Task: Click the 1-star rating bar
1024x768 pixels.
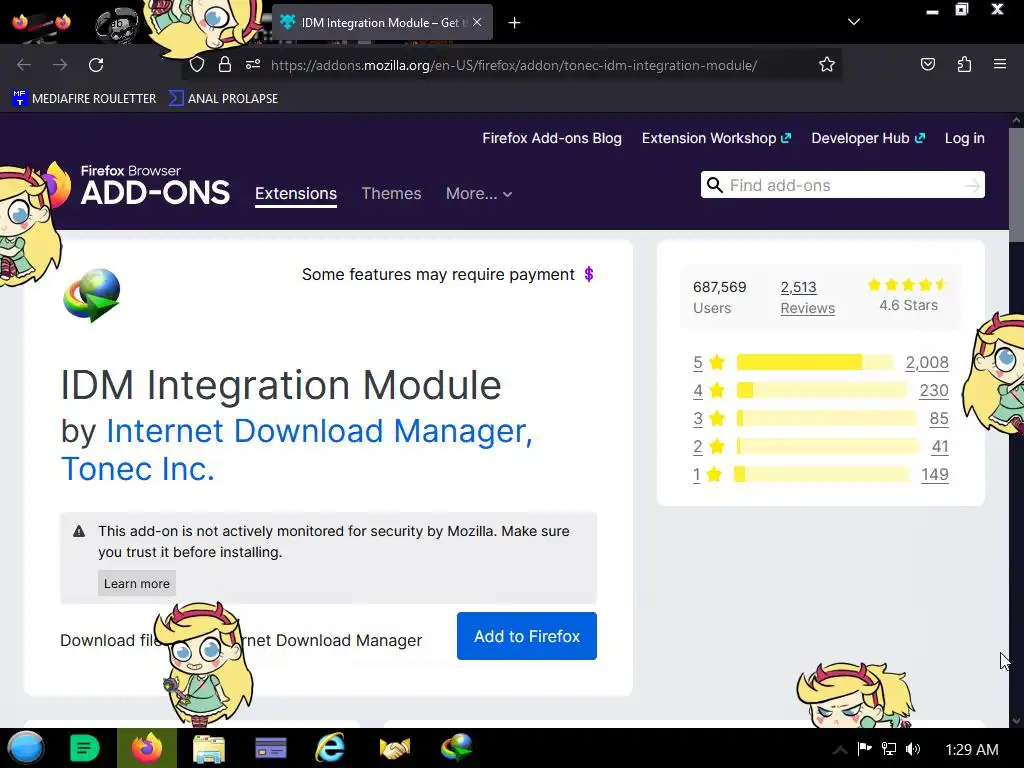Action: [x=821, y=475]
